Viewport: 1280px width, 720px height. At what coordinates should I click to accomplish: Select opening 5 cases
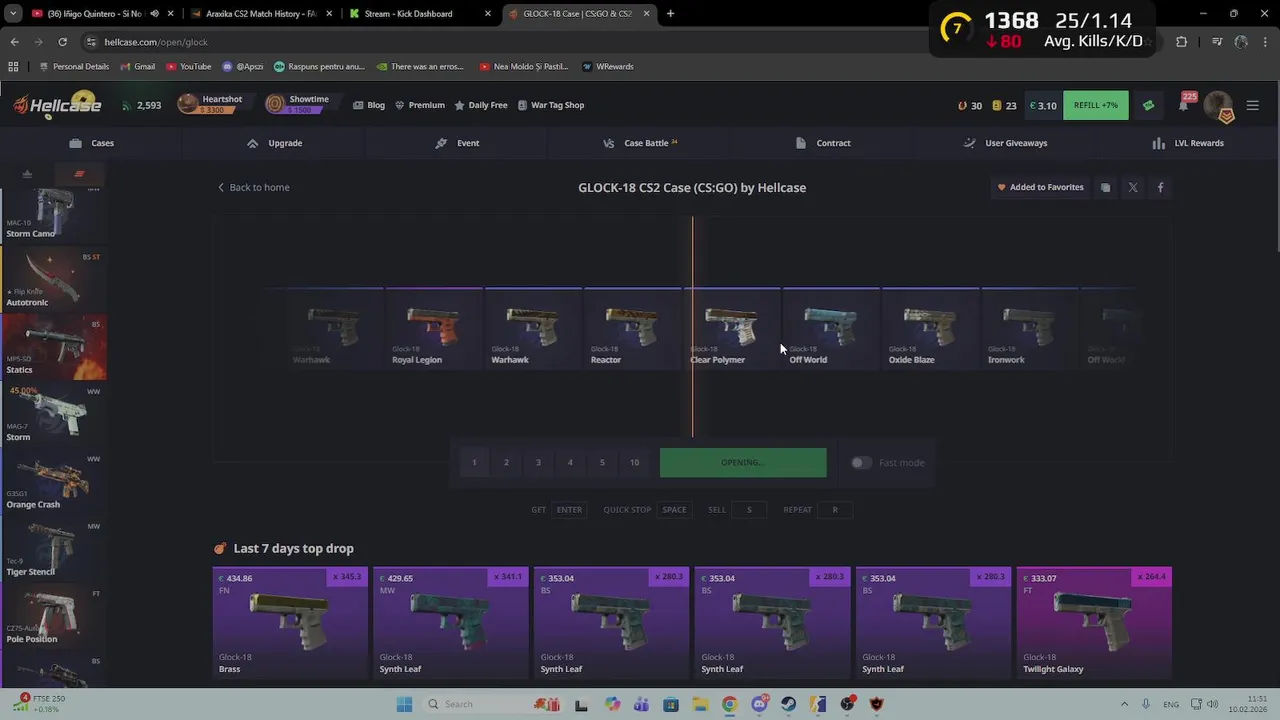(x=602, y=462)
